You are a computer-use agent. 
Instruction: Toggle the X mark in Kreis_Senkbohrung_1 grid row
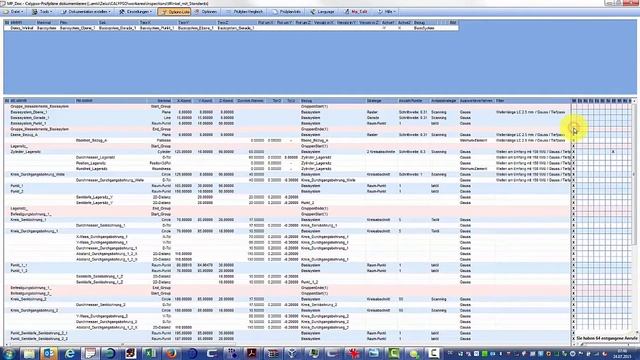(x=573, y=220)
